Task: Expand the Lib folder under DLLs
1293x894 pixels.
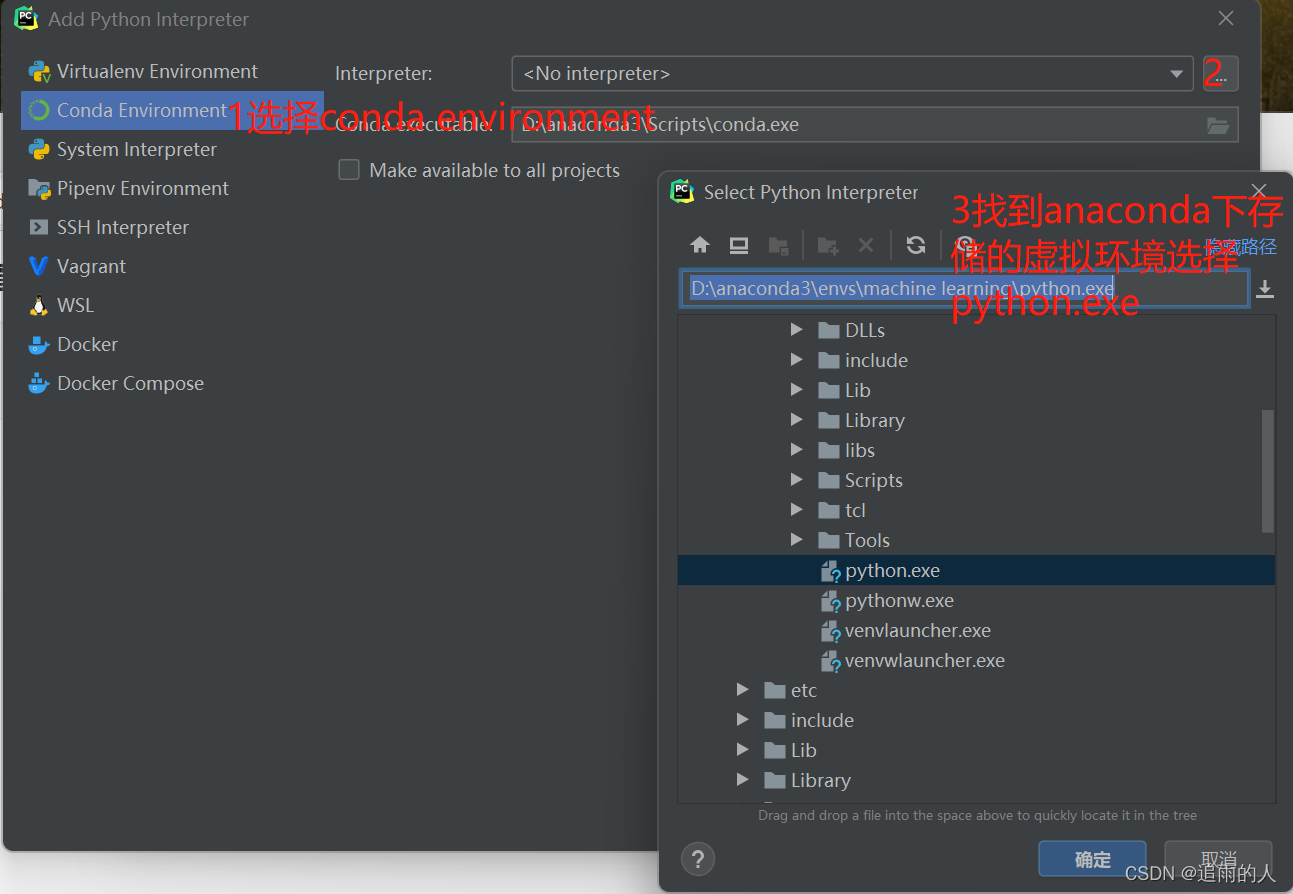Action: pos(796,390)
